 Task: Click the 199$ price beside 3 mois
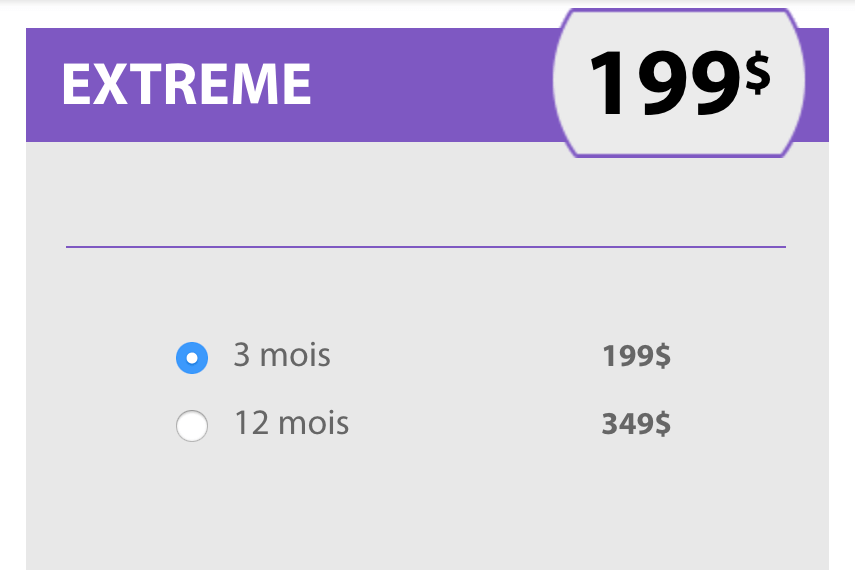pyautogui.click(x=636, y=356)
